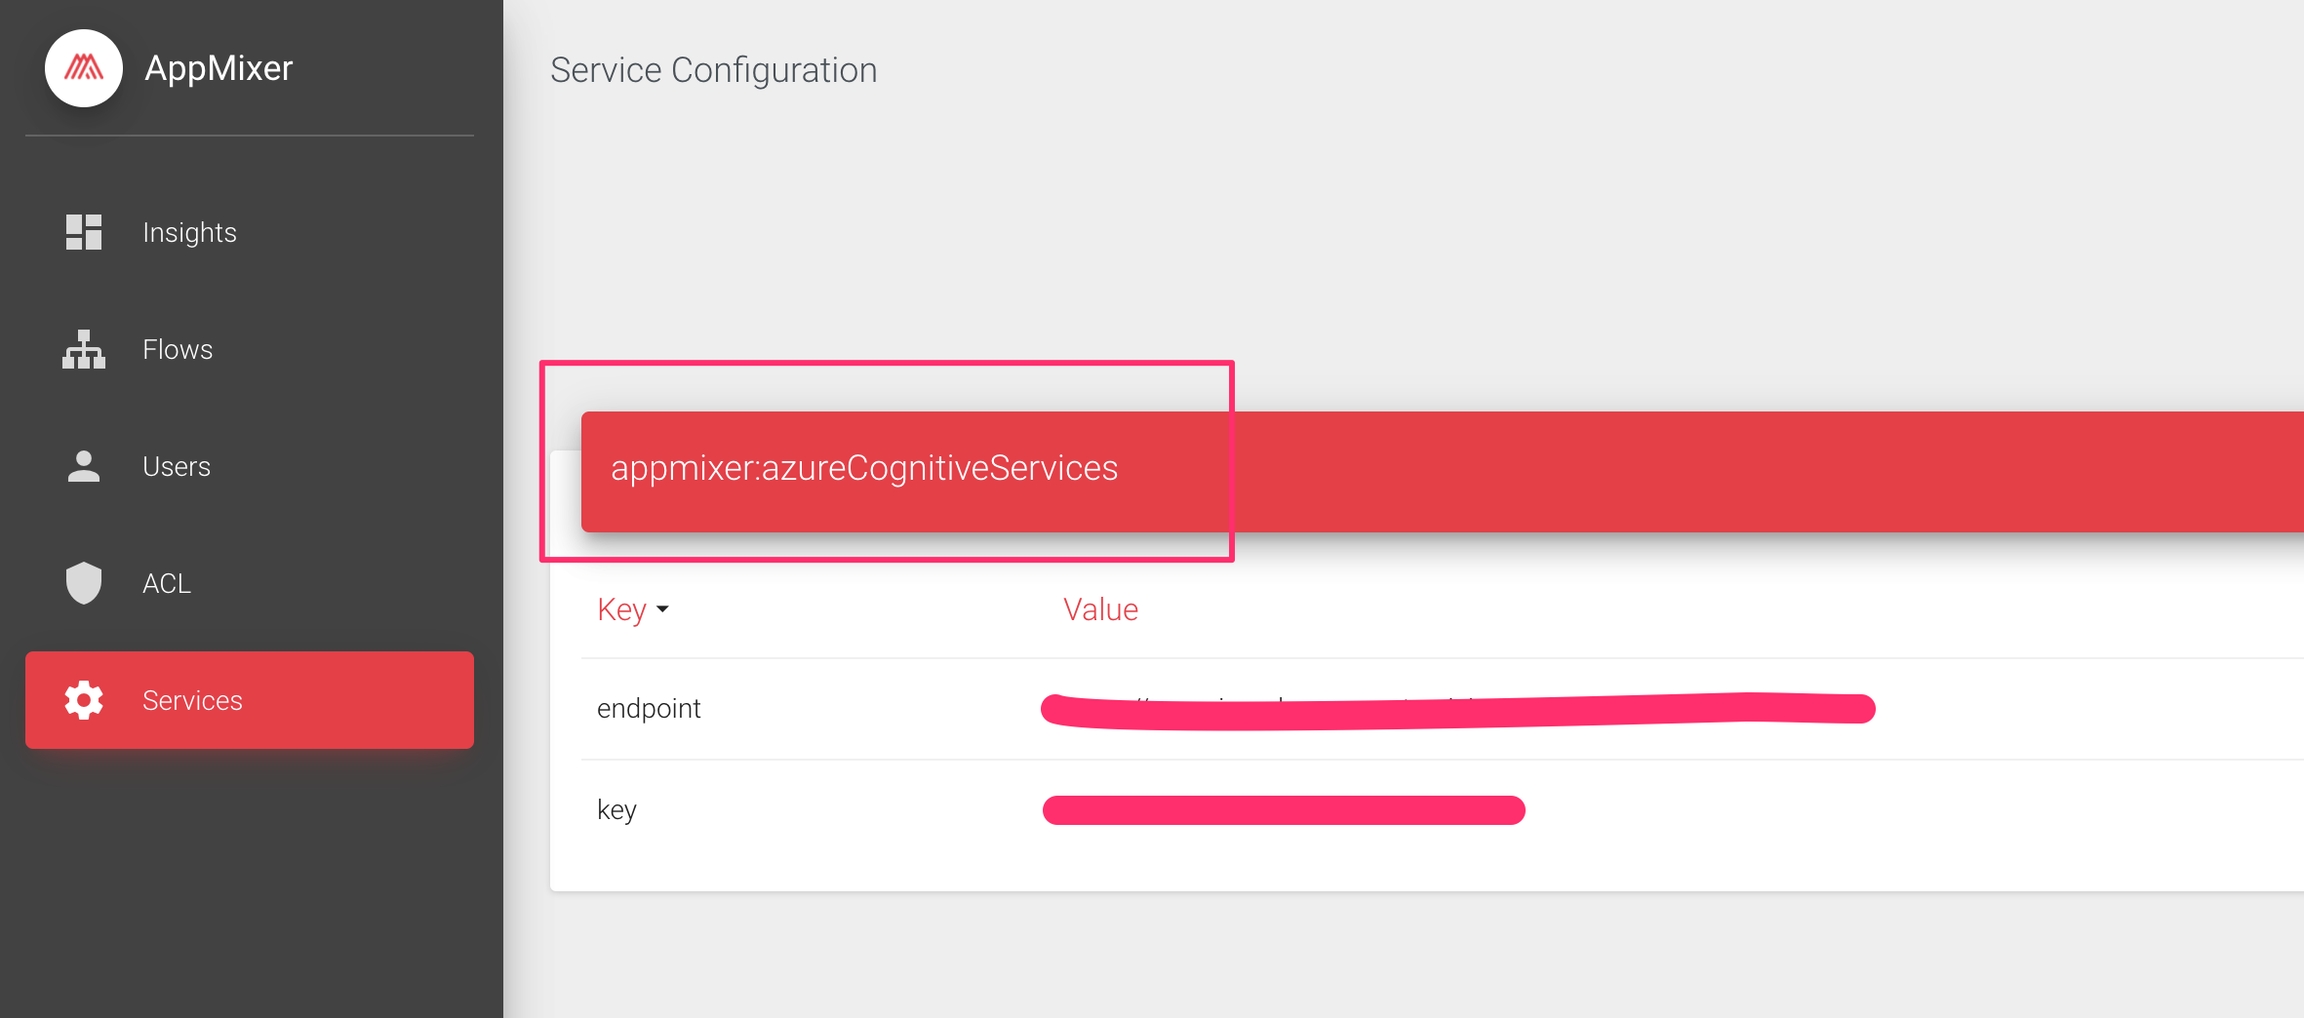
Task: Click the endpoint row key name
Action: point(648,708)
